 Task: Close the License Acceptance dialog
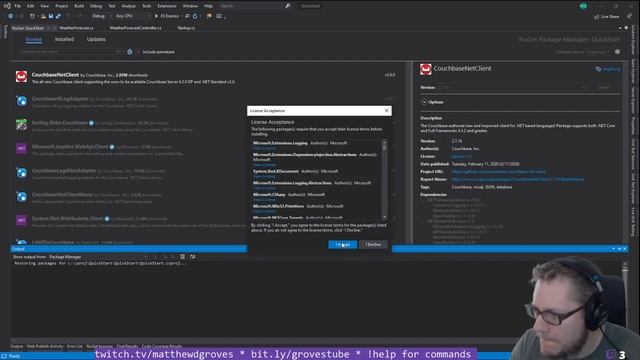coord(387,111)
